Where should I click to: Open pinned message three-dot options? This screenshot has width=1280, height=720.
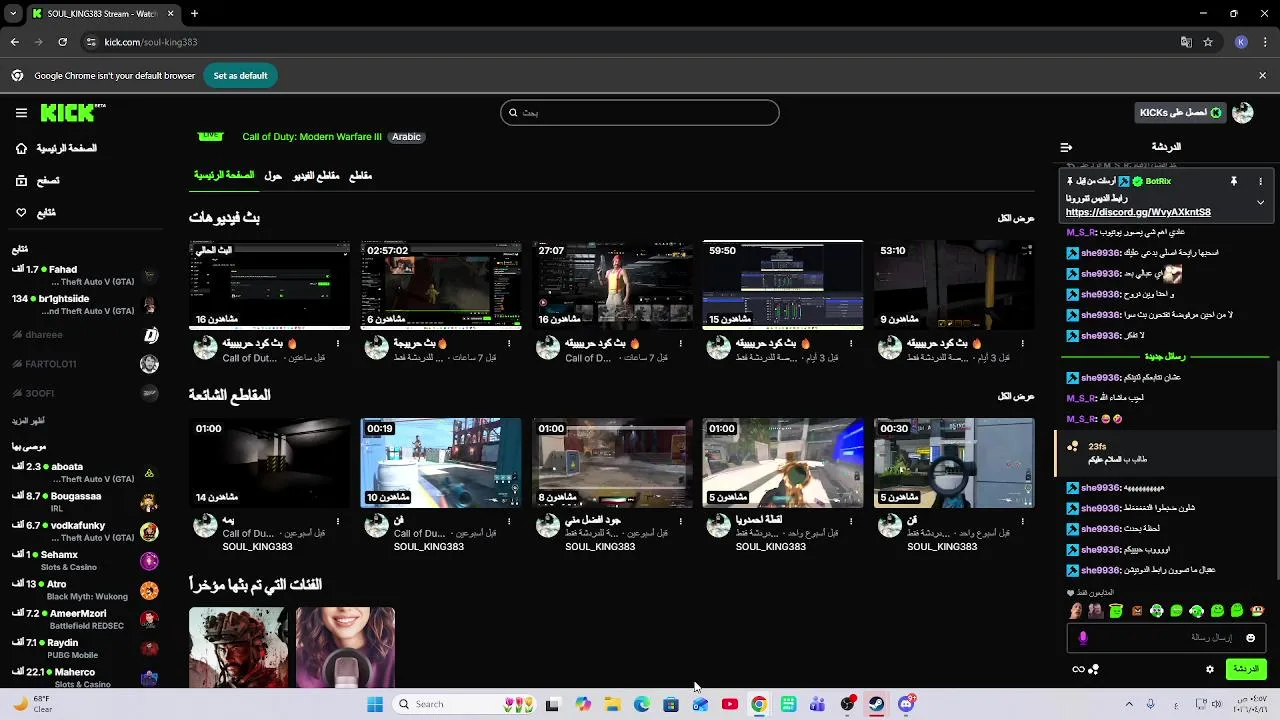tap(1260, 181)
